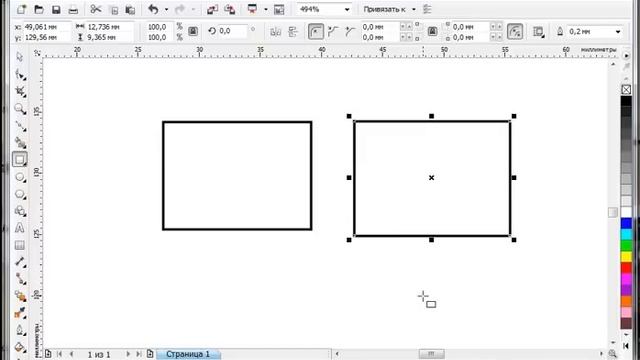The image size is (640, 360).
Task: Pick the yellow palette swatch
Action: tap(626, 257)
